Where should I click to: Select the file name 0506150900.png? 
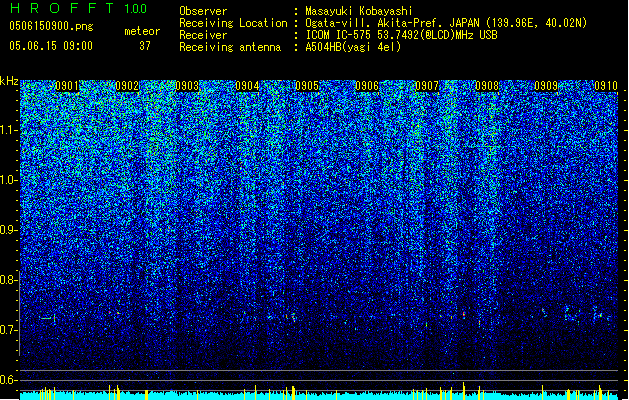coord(51,27)
